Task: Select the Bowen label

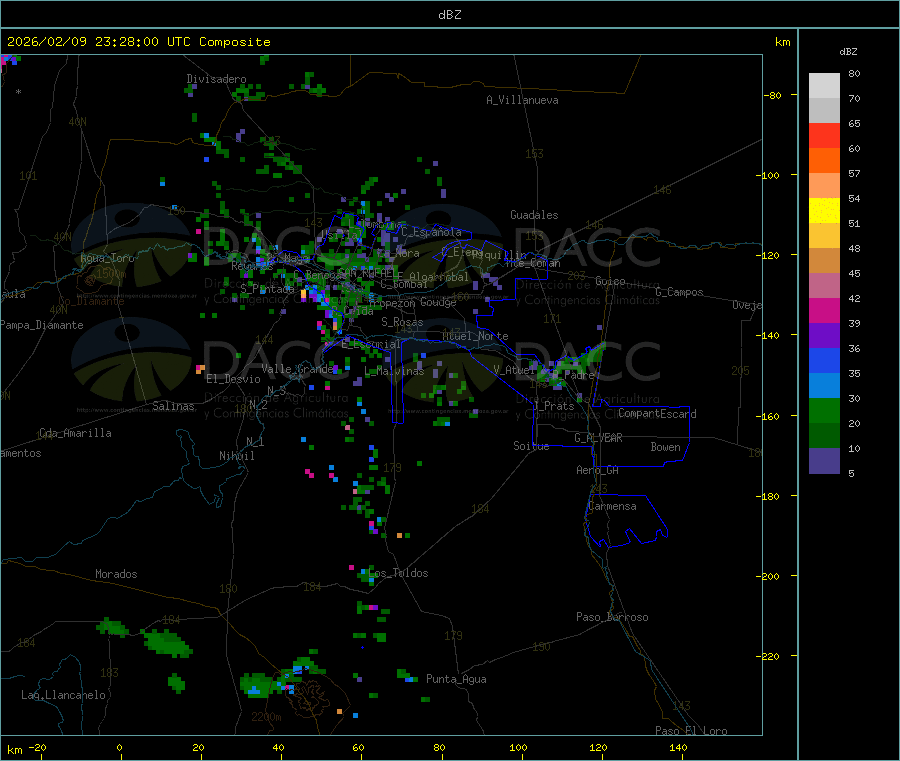Action: click(x=665, y=447)
